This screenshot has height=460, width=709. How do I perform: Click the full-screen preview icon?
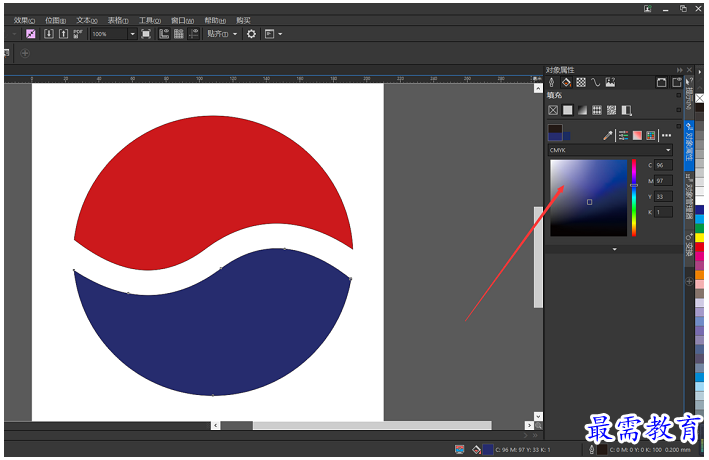click(146, 34)
